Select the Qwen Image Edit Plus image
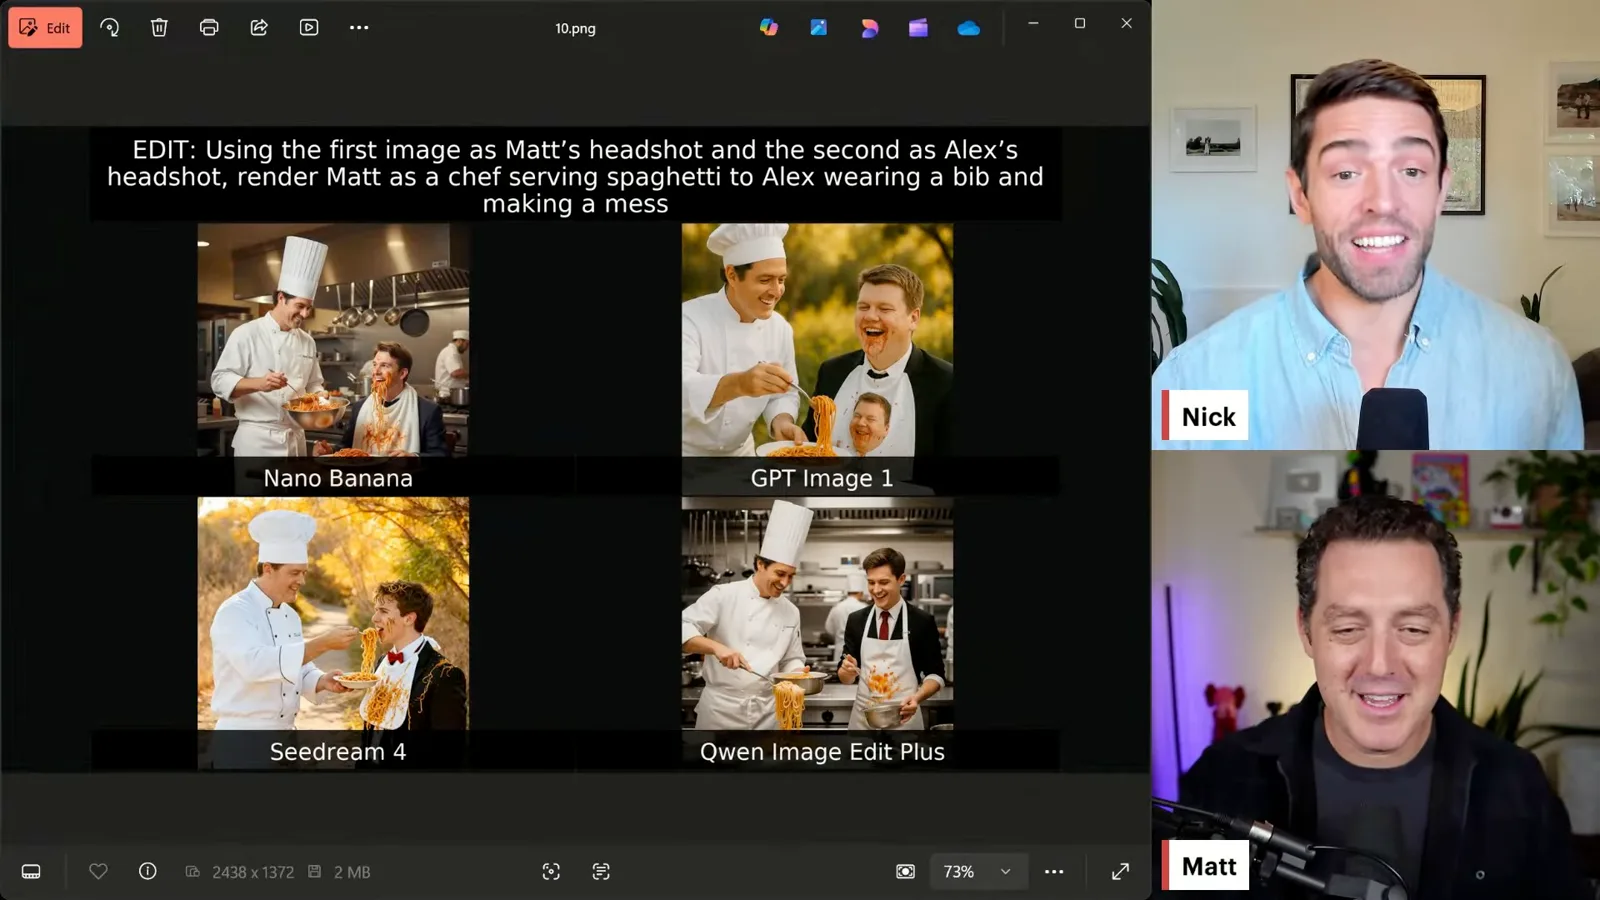Screen dimensions: 1600x900 point(817,614)
